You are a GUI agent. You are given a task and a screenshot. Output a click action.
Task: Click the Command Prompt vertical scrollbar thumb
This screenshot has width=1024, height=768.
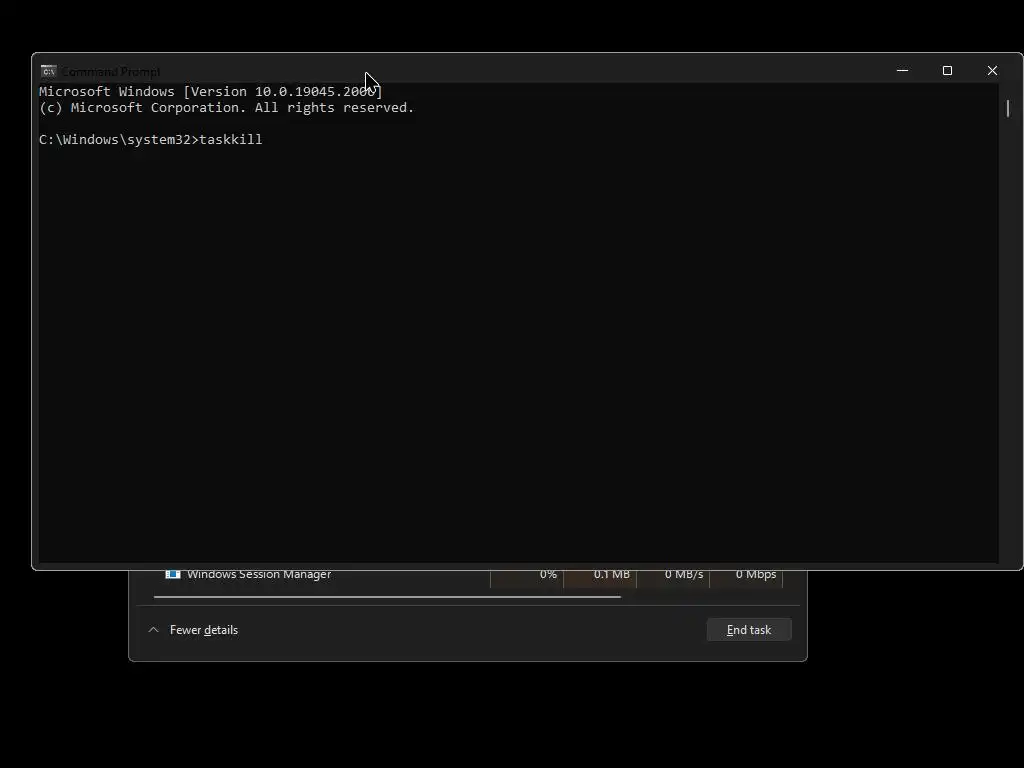coord(1008,108)
